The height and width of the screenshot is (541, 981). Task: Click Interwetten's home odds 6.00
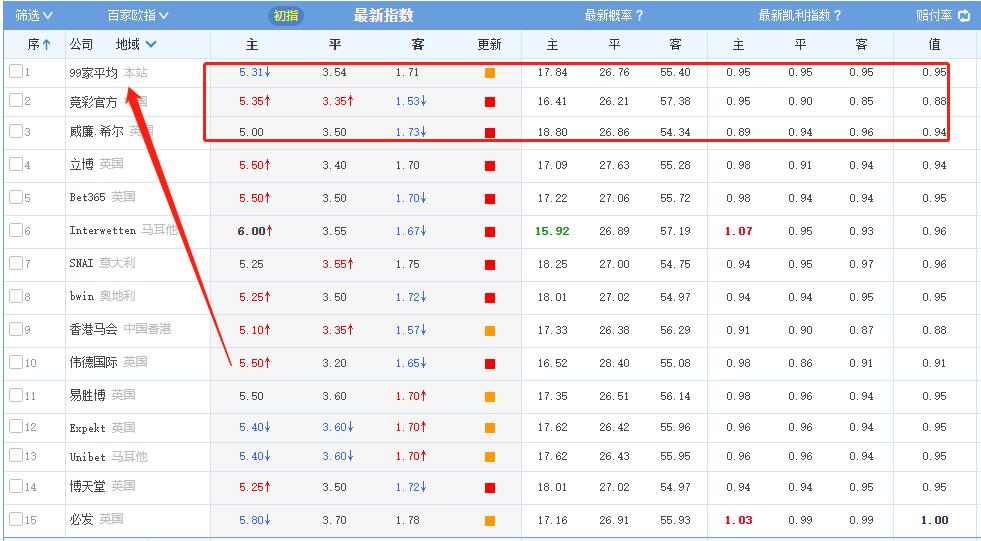252,231
